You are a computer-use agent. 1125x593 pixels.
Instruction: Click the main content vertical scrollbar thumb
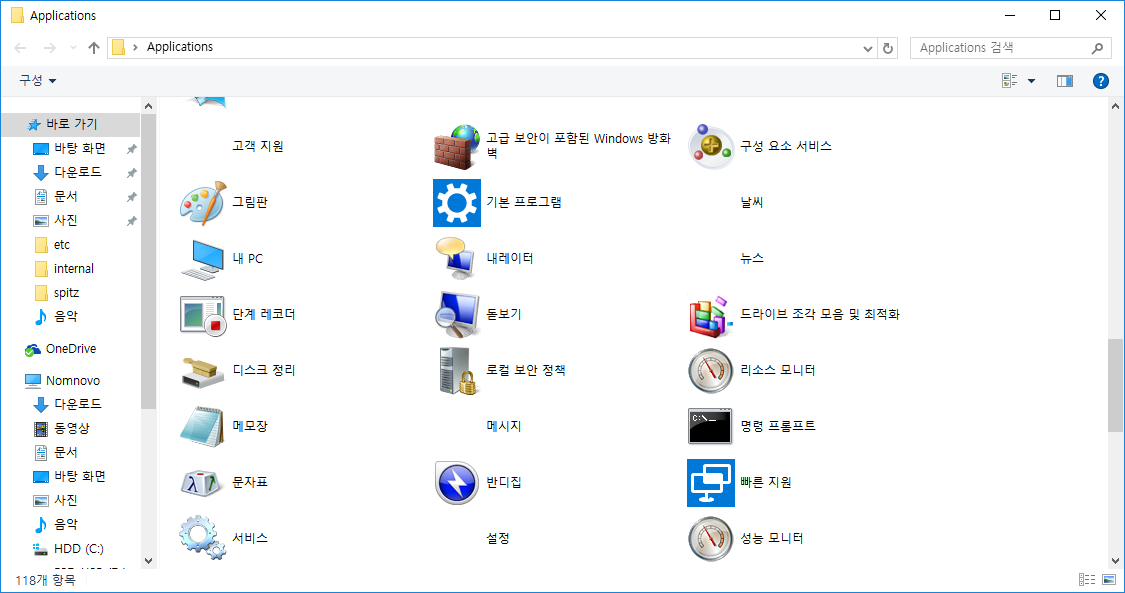coord(1116,385)
